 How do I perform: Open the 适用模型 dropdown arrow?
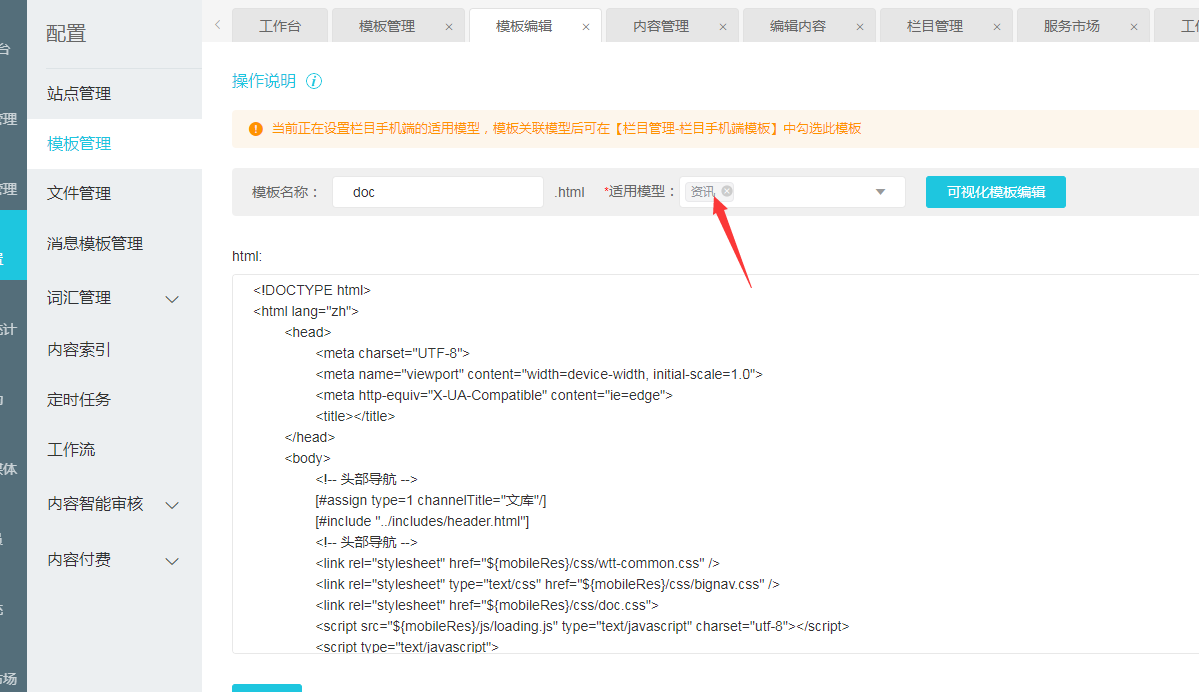[880, 192]
